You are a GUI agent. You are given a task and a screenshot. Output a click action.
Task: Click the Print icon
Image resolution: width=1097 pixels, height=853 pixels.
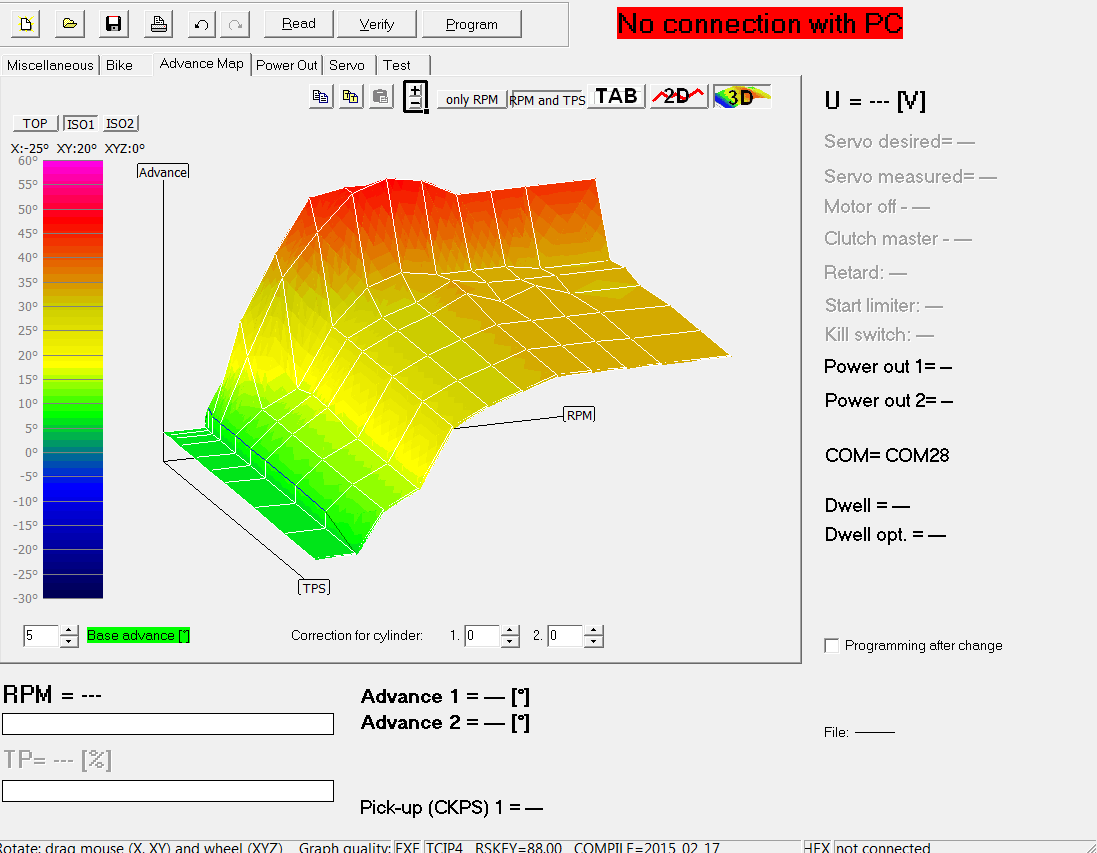tap(158, 24)
